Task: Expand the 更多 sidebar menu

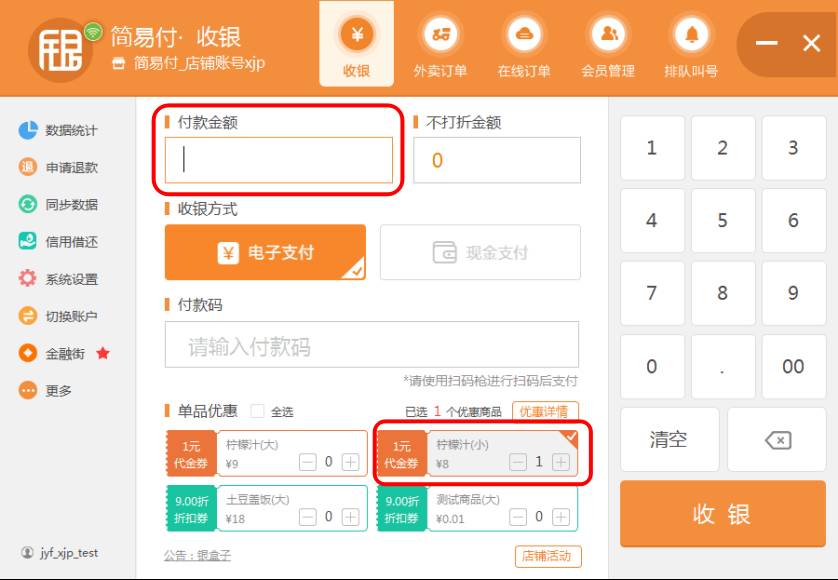Action: point(28,390)
